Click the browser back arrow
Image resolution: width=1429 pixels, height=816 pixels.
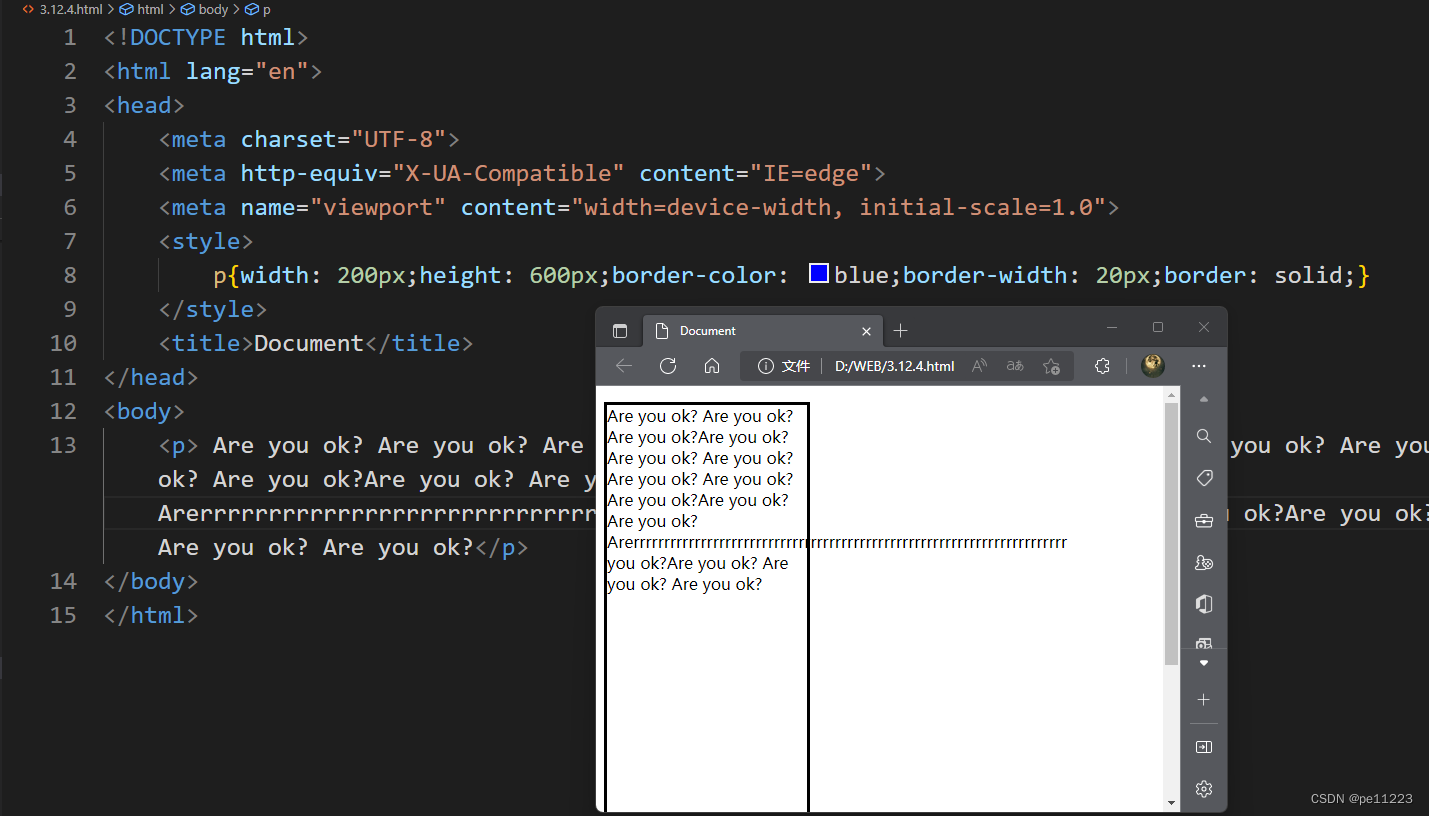coord(624,366)
